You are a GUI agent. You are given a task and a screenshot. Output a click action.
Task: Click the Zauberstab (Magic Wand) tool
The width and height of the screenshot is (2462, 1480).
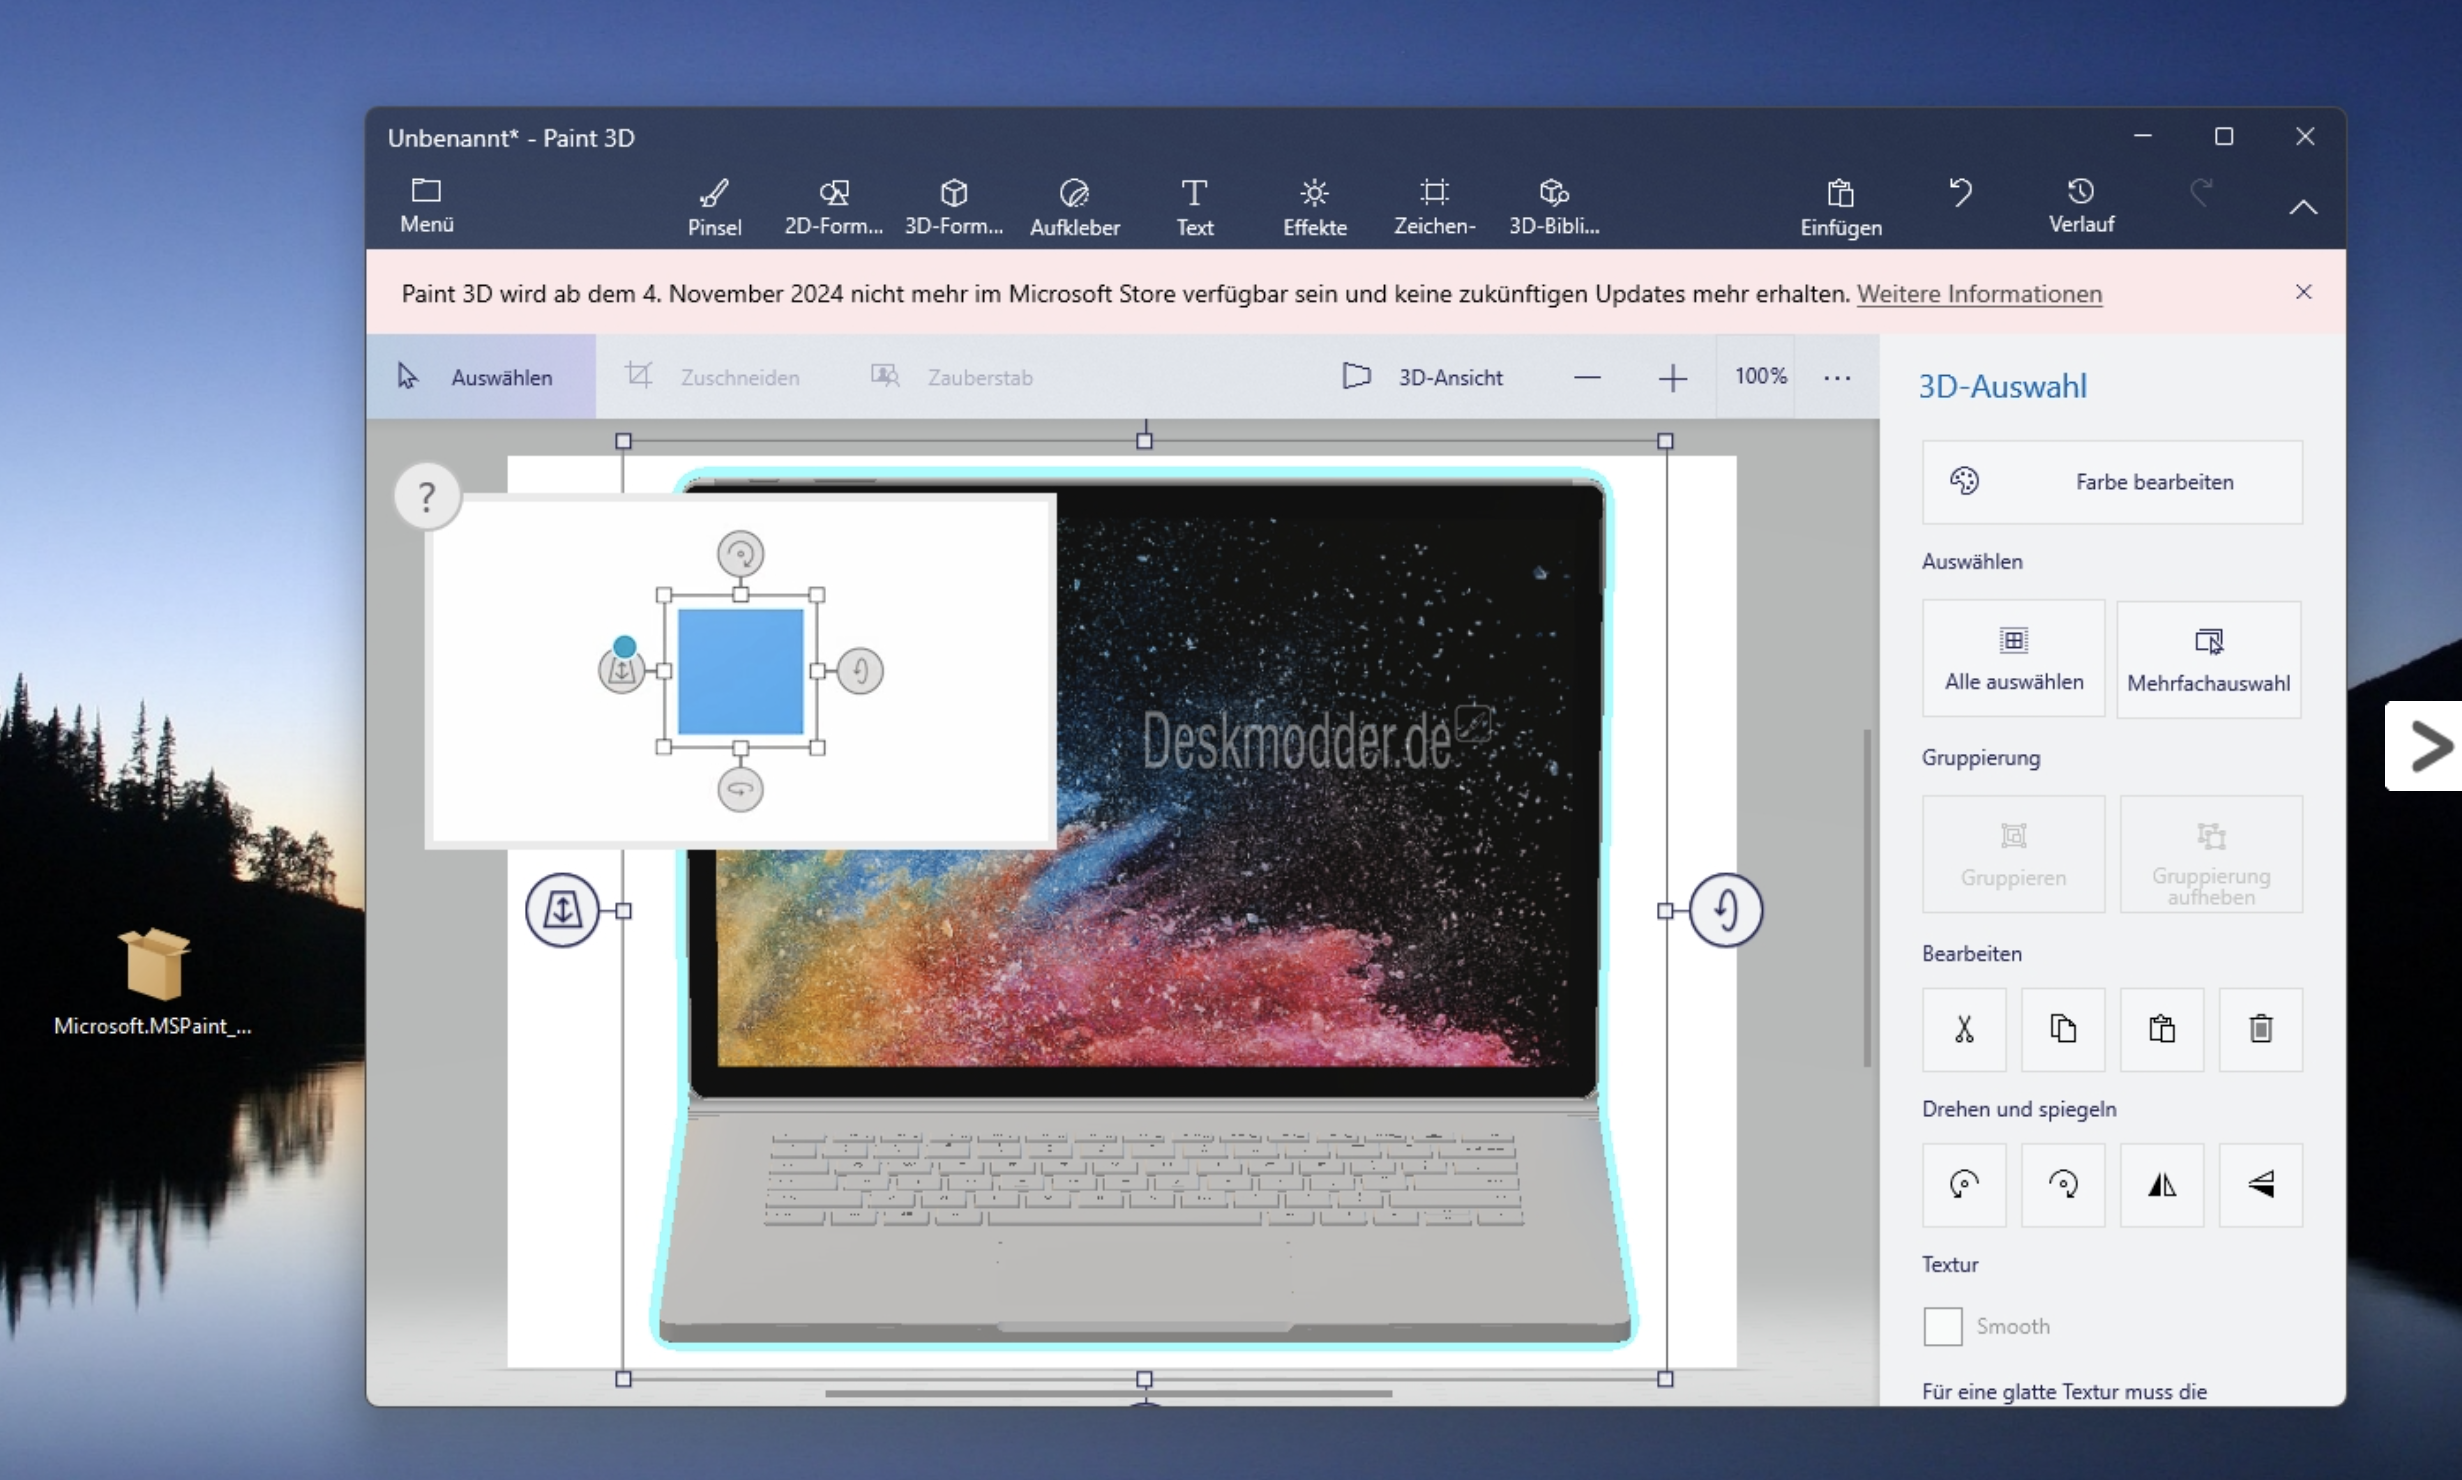(951, 374)
